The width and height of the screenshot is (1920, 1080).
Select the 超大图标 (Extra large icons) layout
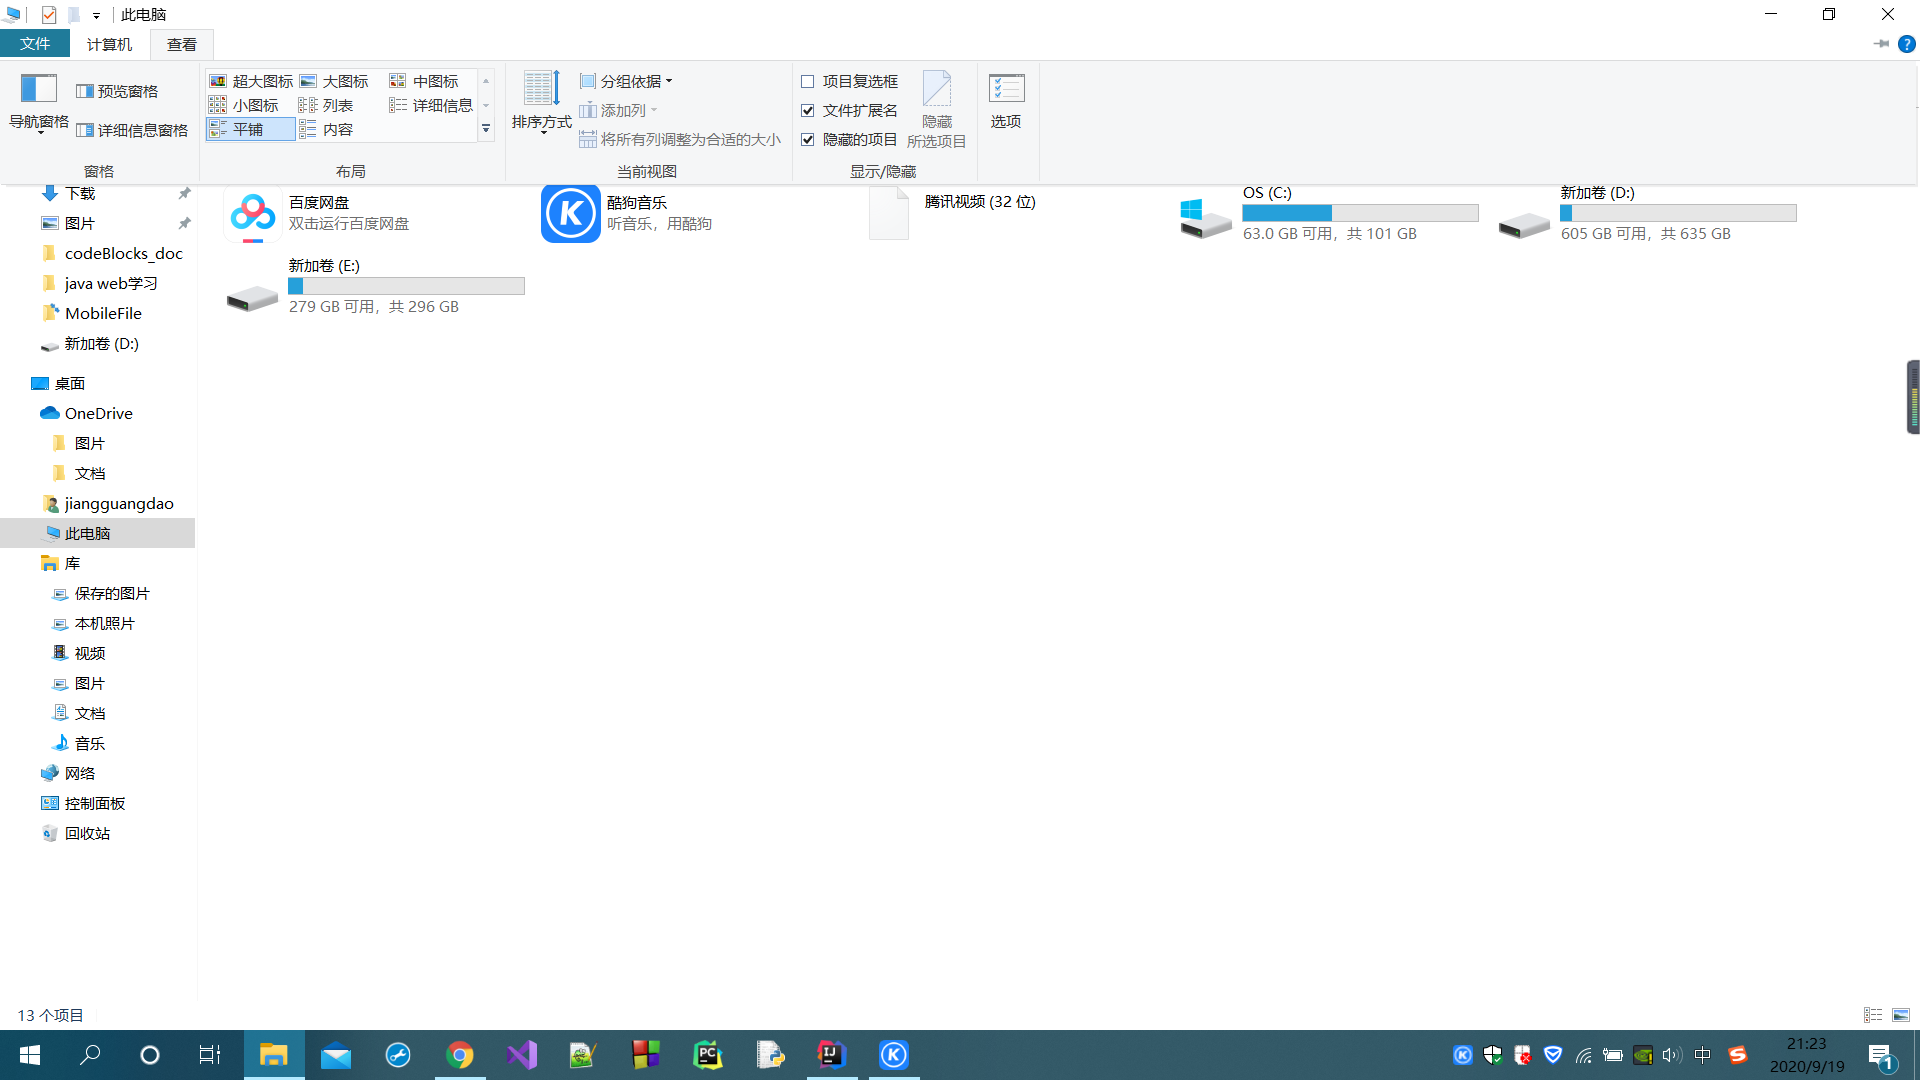point(252,81)
